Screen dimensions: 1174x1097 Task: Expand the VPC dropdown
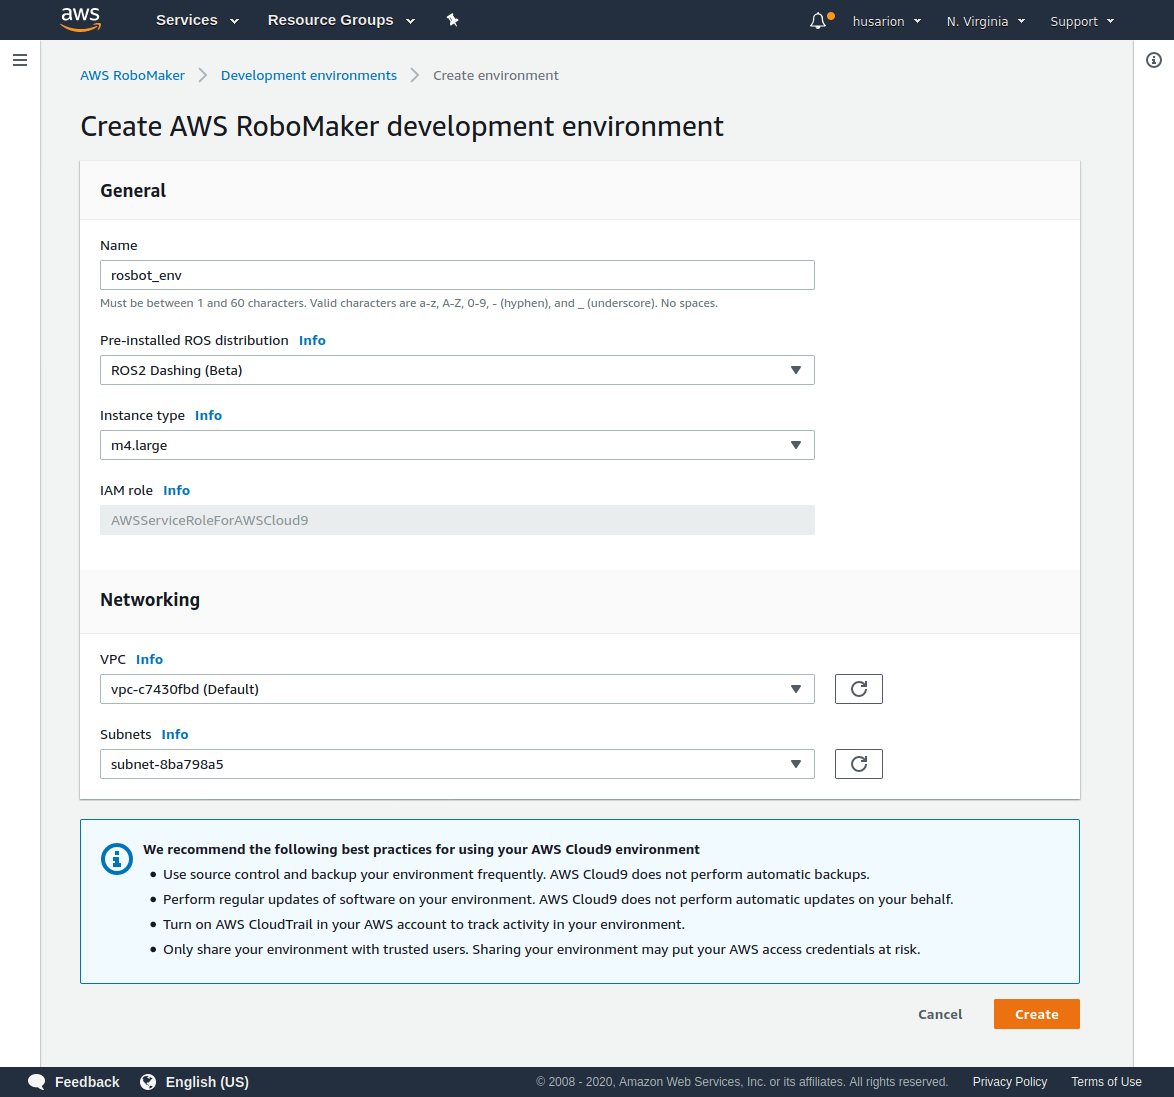[x=457, y=689]
